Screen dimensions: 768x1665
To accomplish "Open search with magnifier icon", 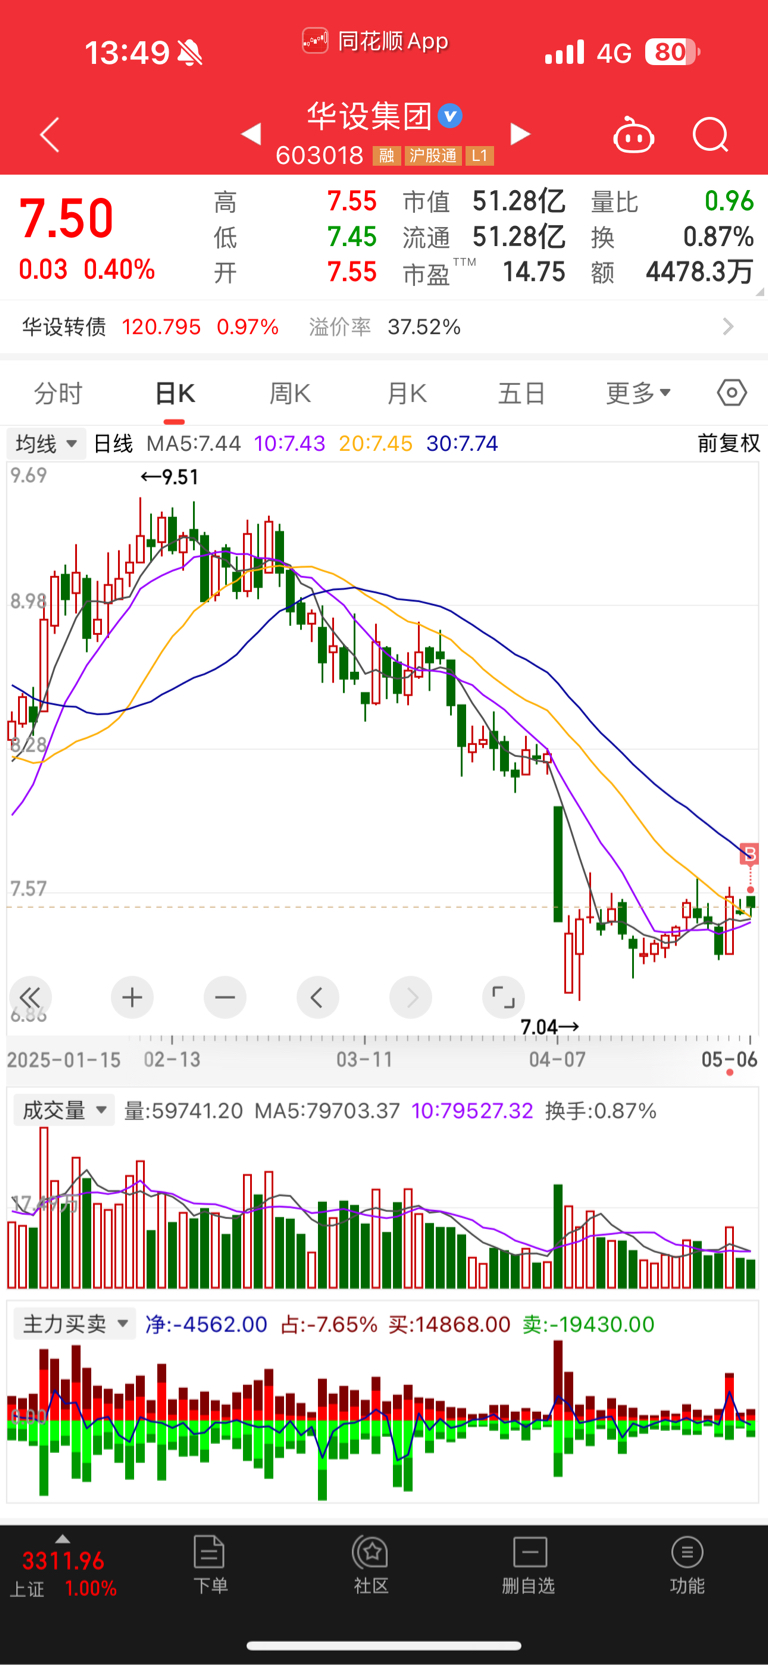I will pyautogui.click(x=711, y=135).
